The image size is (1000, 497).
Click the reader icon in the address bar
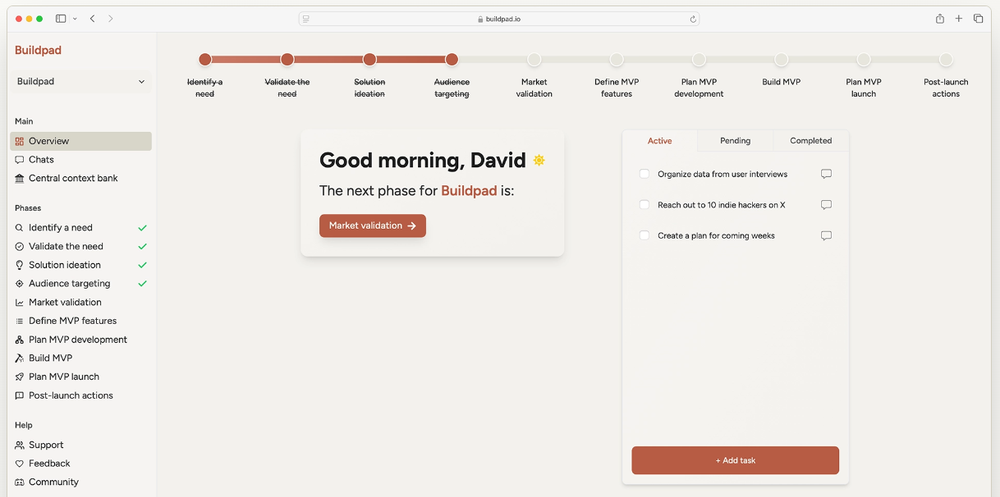306,19
